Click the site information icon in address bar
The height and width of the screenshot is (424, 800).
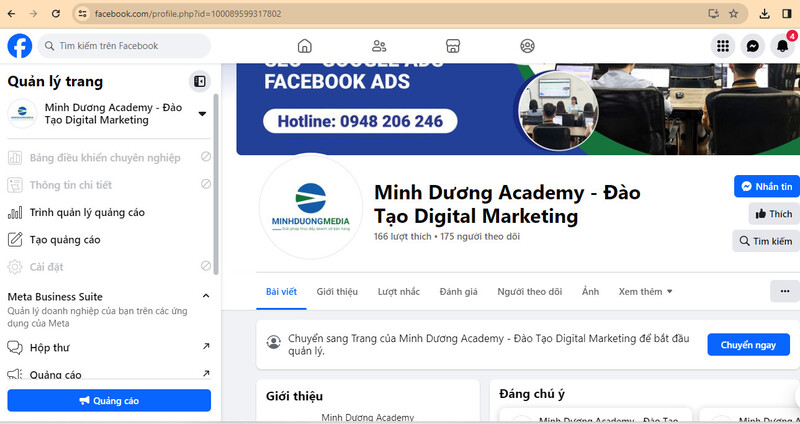82,14
